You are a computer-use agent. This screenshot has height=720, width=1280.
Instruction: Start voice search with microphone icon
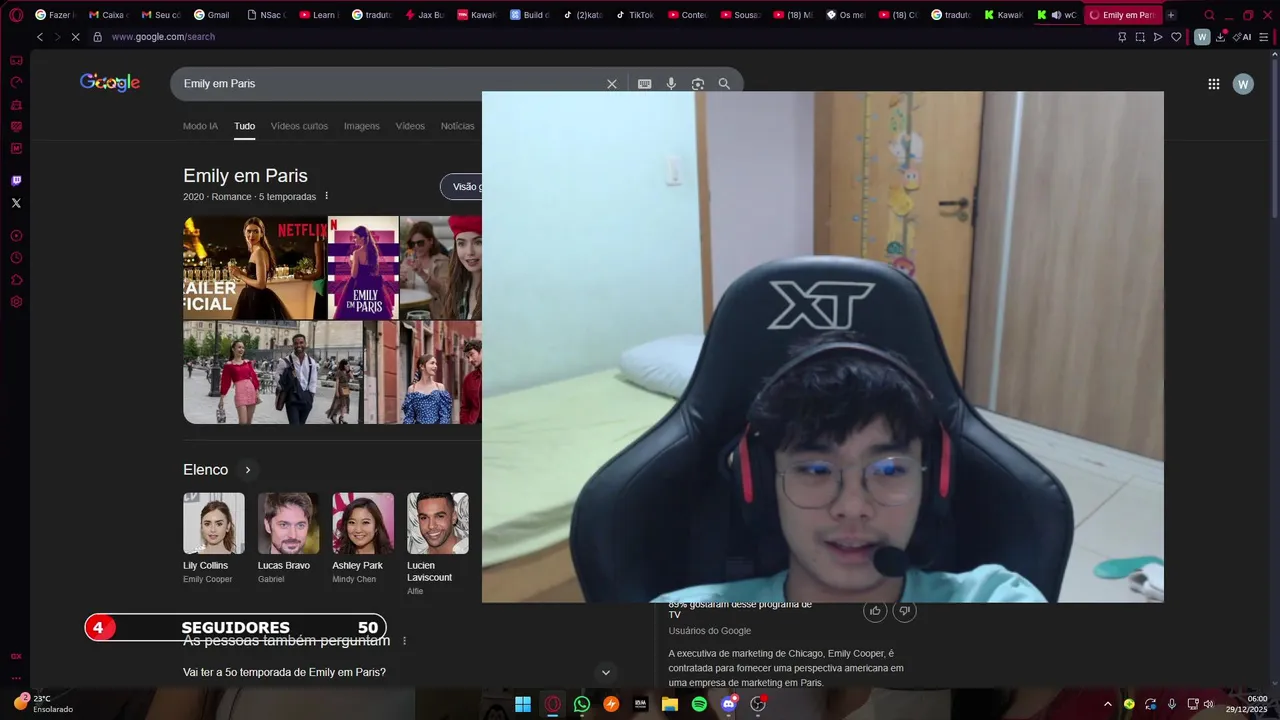[671, 84]
